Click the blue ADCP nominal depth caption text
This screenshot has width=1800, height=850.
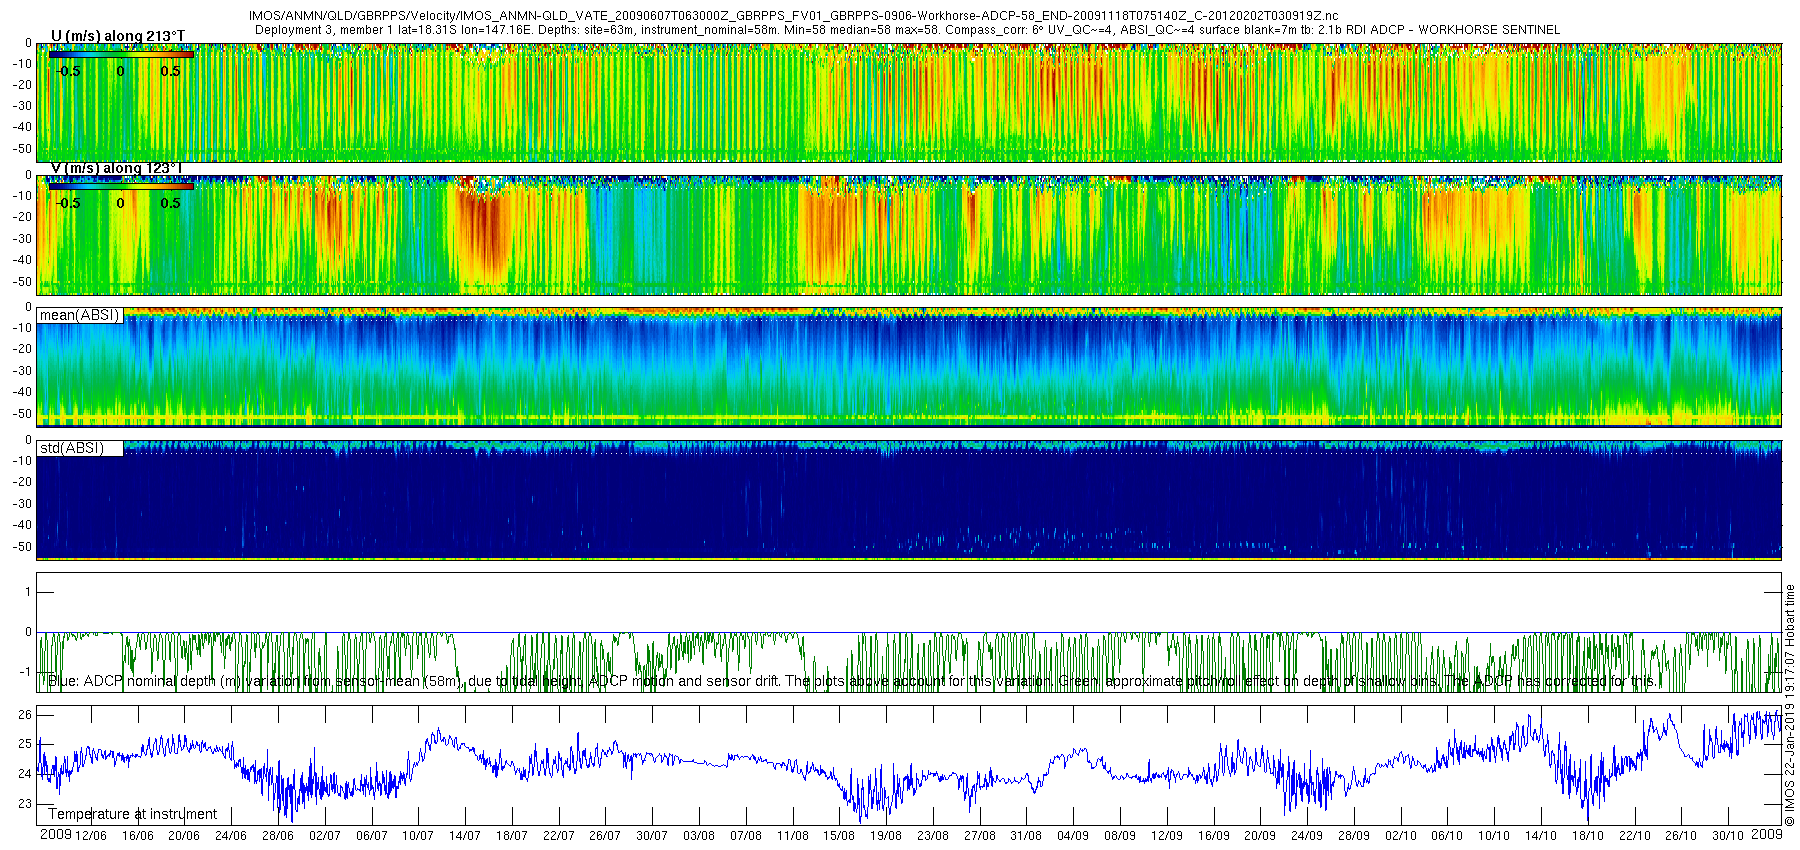[x=852, y=681]
